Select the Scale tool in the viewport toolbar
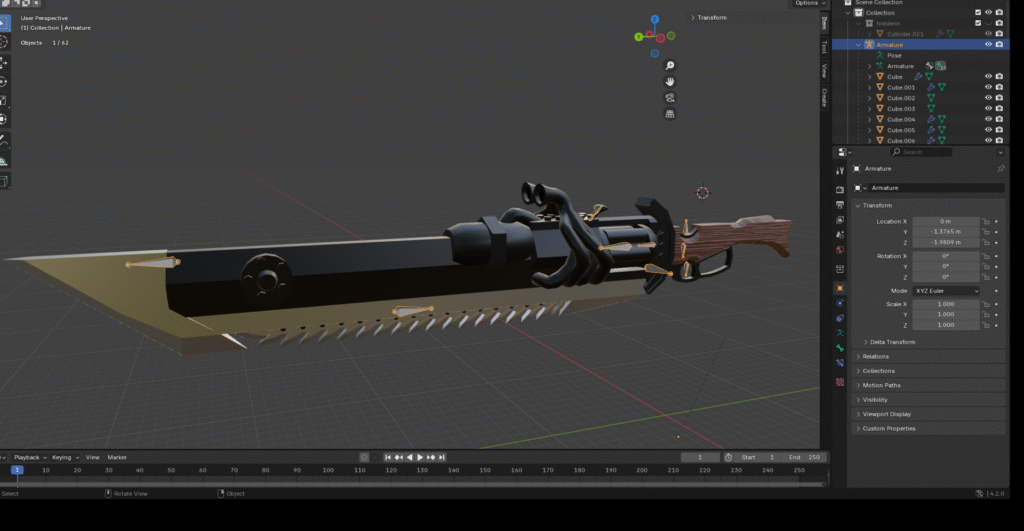1024x531 pixels. 3,101
